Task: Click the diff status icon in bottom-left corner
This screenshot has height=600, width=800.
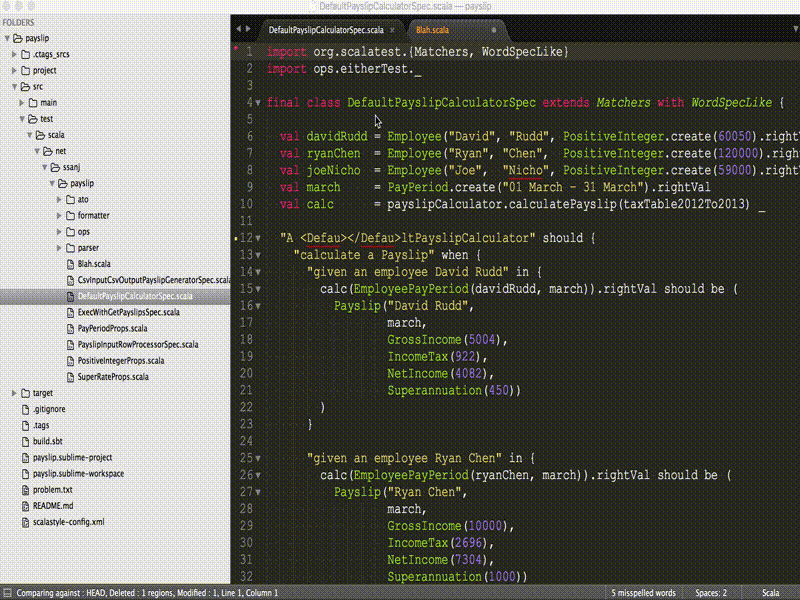Action: tap(8, 591)
